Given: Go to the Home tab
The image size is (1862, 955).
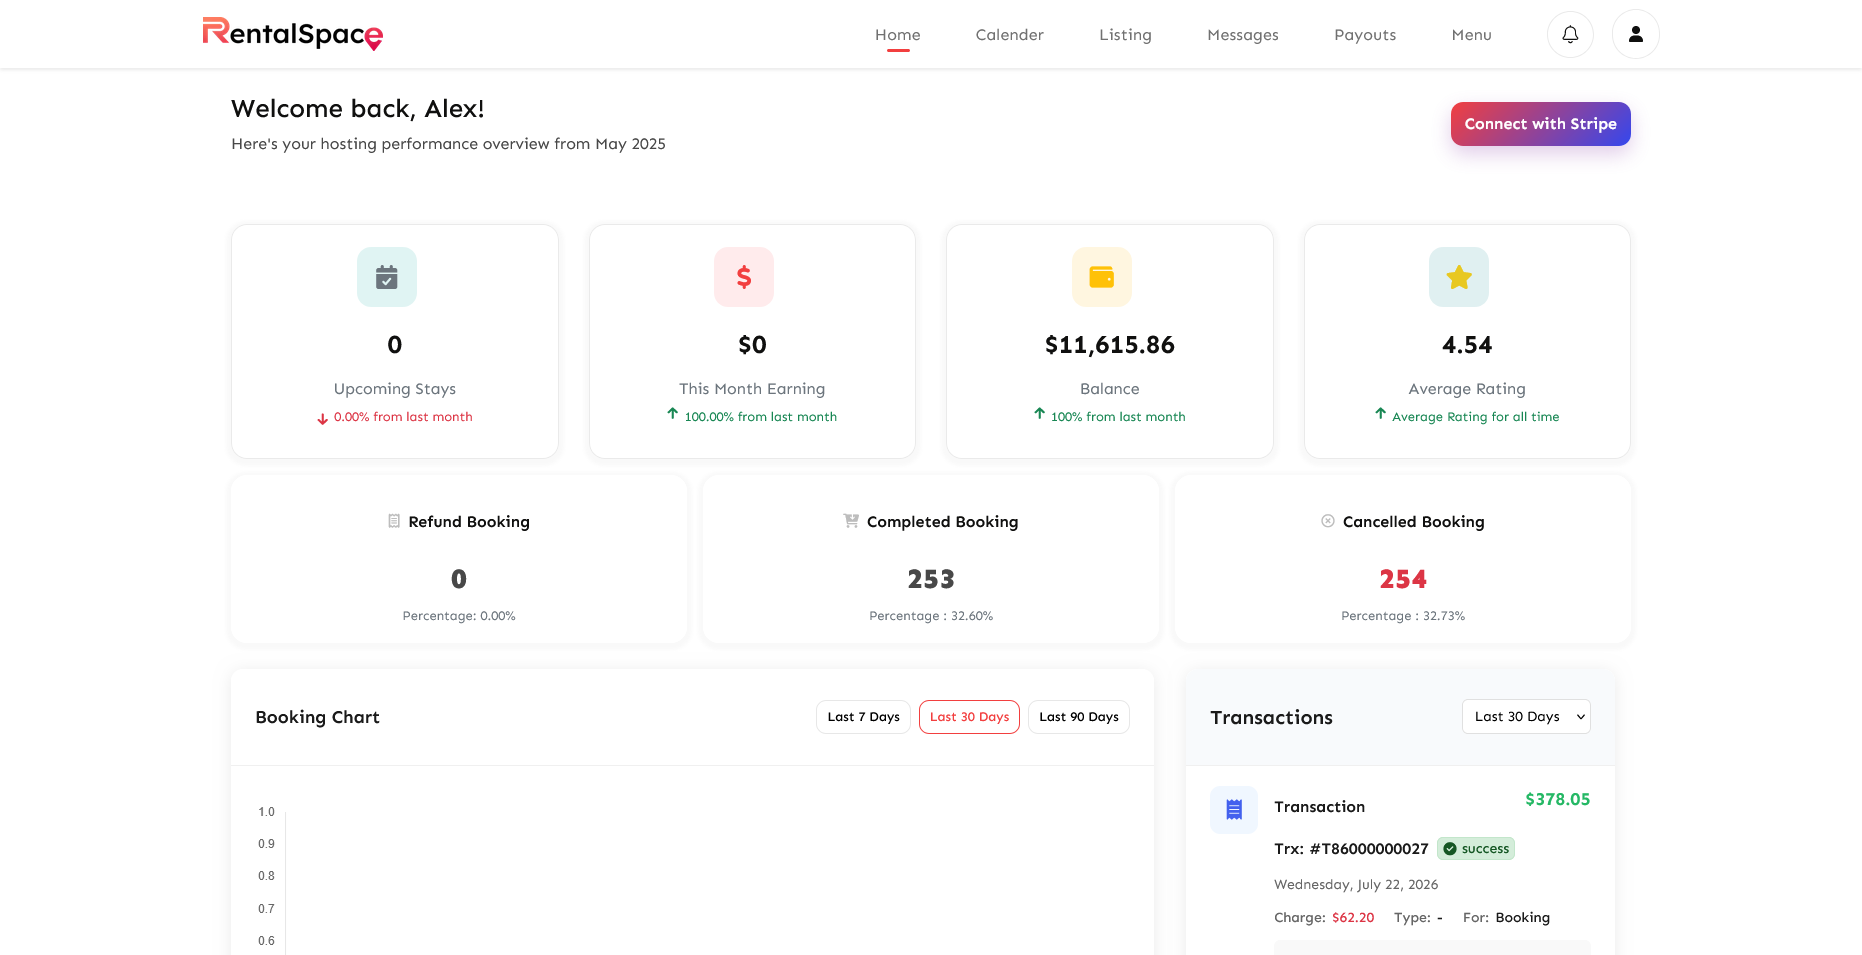Looking at the screenshot, I should [898, 35].
